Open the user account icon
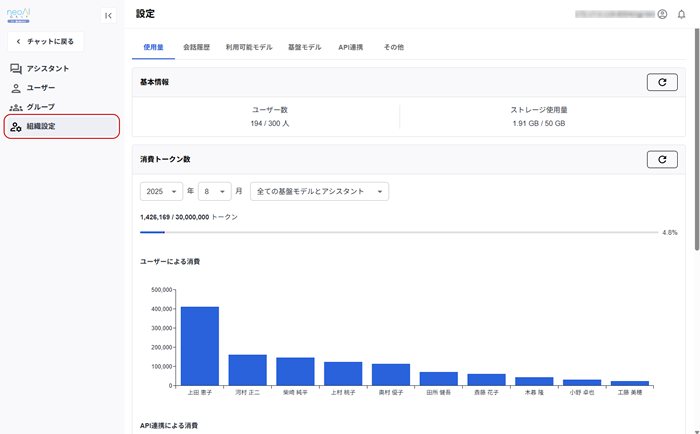 click(x=662, y=14)
